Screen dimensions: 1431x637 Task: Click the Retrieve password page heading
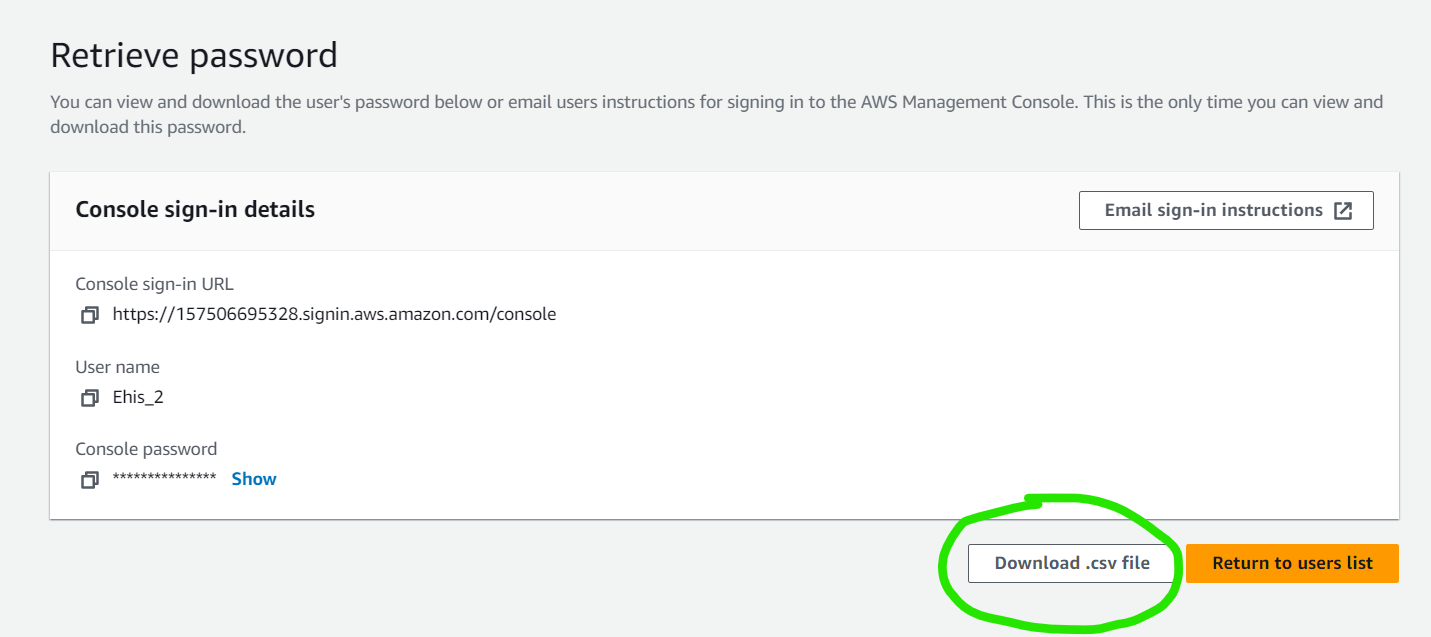pyautogui.click(x=194, y=56)
